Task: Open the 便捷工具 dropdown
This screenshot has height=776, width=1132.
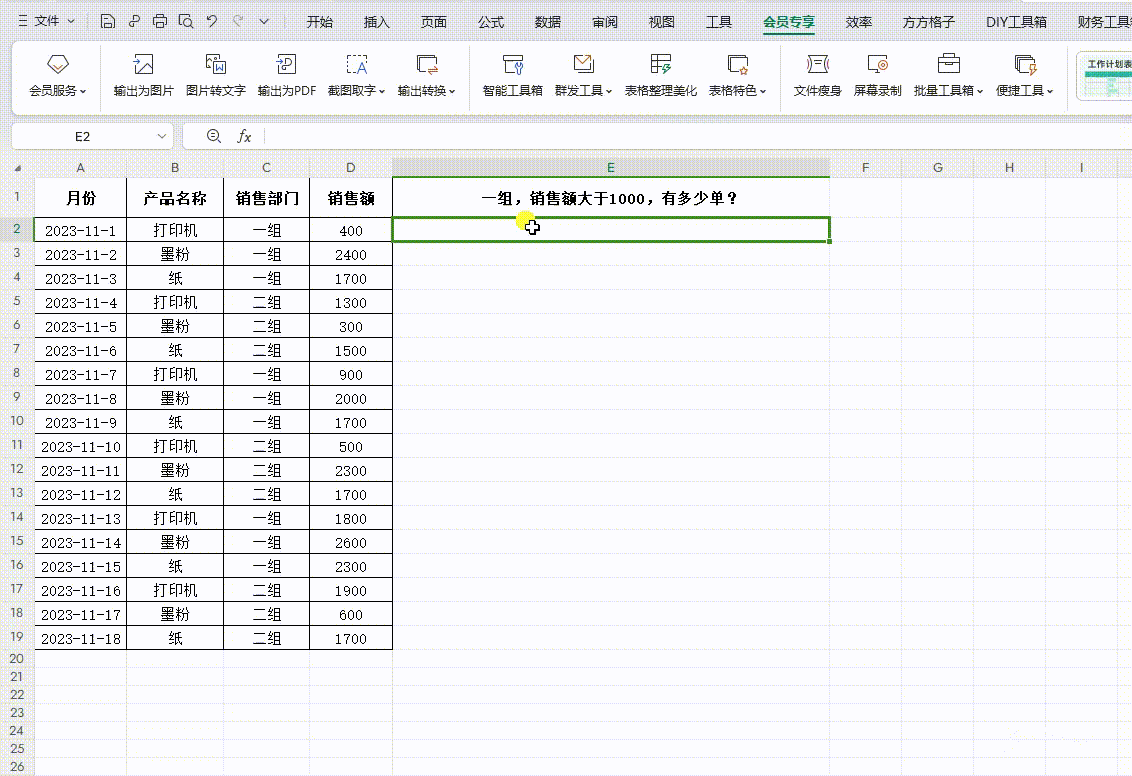Action: [x=1024, y=75]
